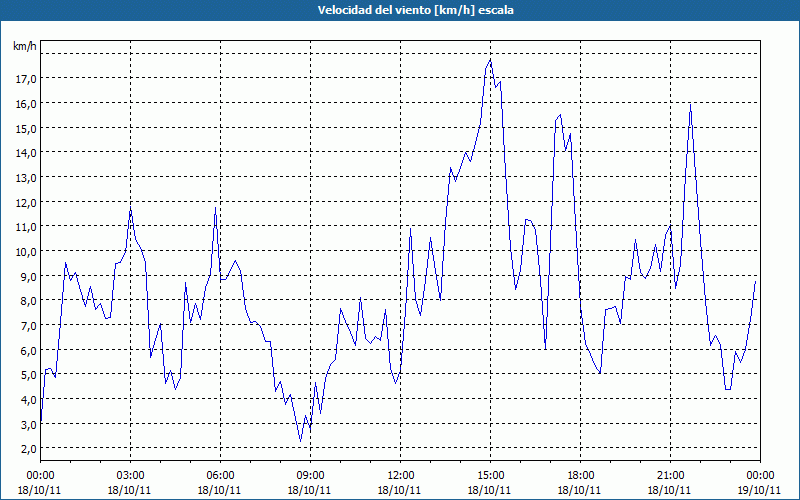This screenshot has width=800, height=500.
Task: Select the "8,0" y-axis label
Action: 29,301
